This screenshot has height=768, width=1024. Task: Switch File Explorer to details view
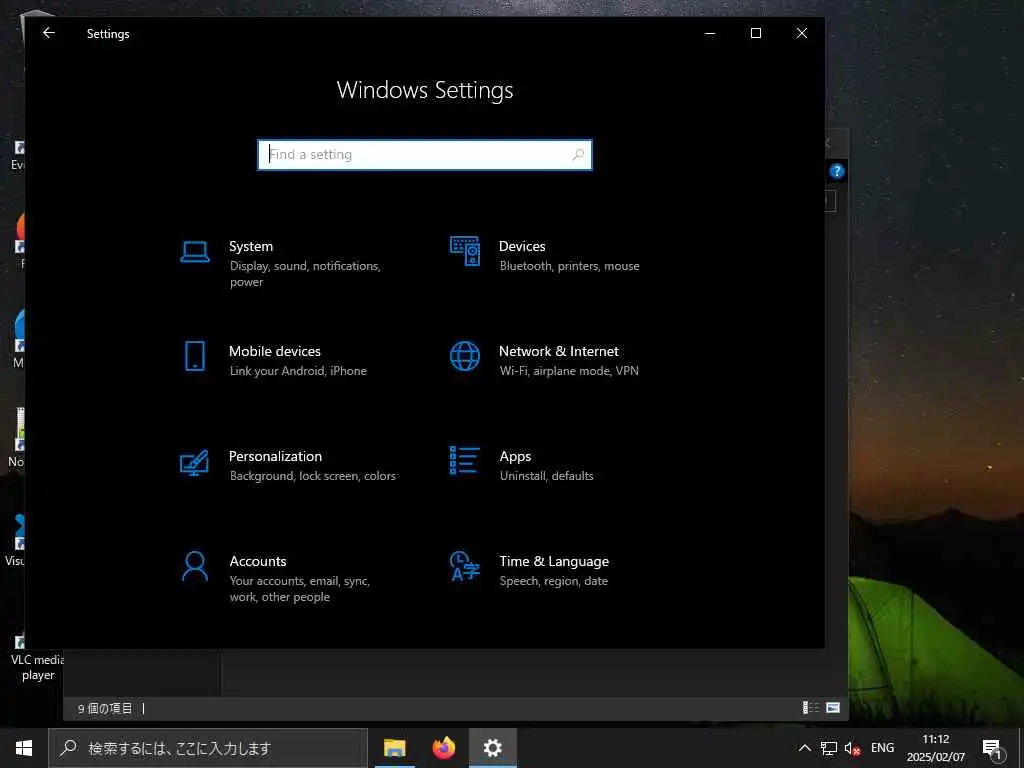810,708
